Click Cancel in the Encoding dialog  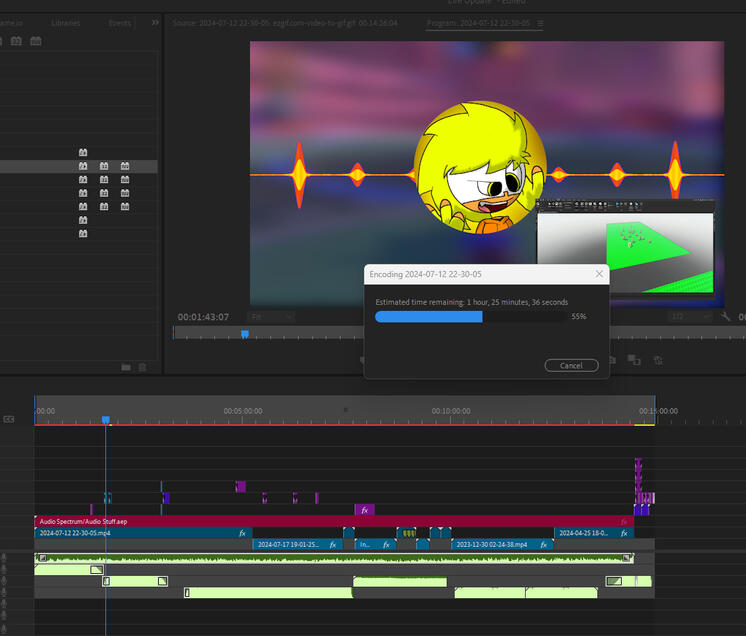[571, 365]
